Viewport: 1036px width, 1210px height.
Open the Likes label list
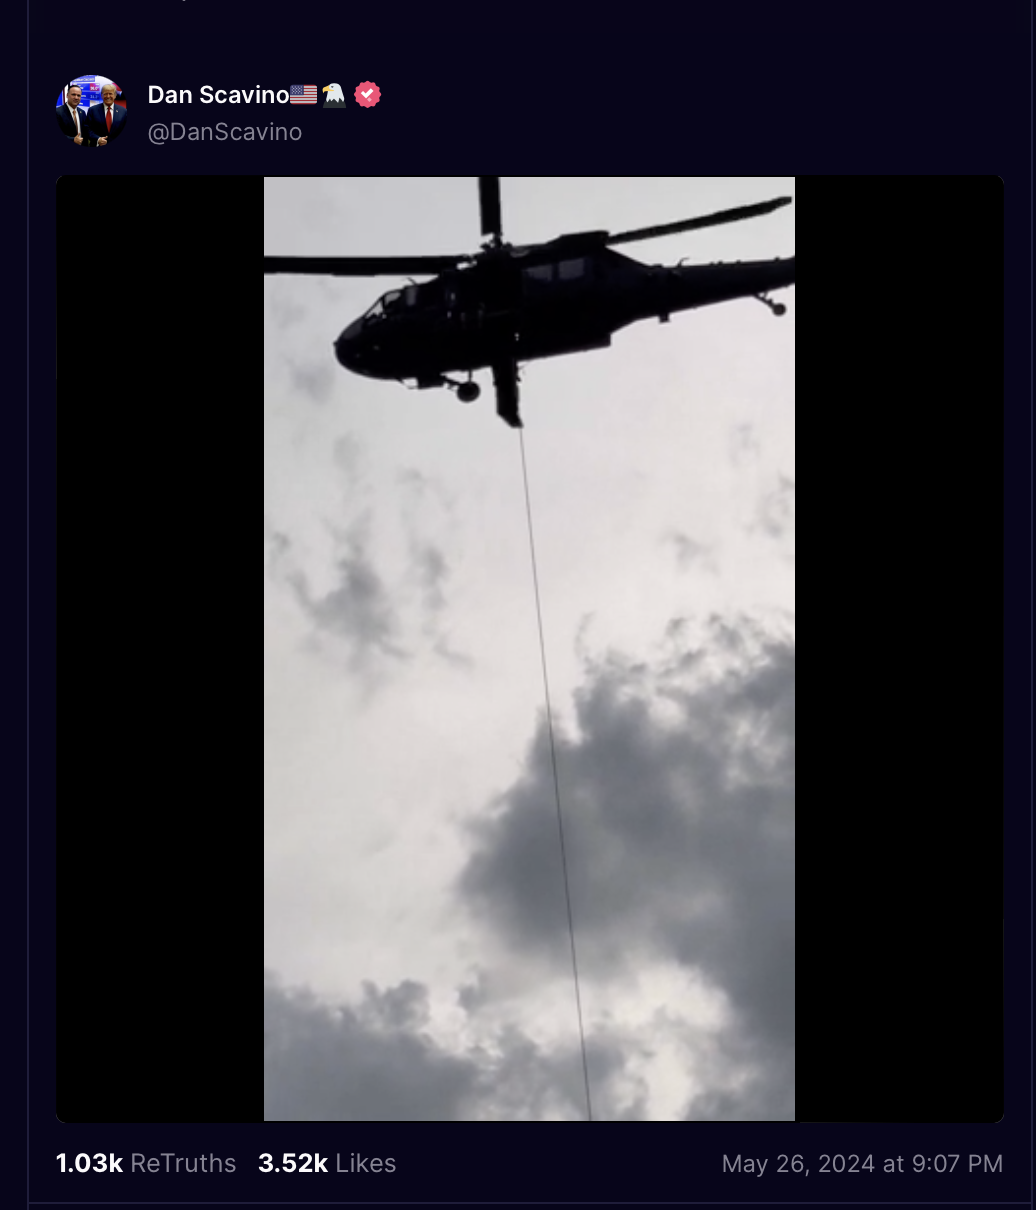pos(366,1163)
